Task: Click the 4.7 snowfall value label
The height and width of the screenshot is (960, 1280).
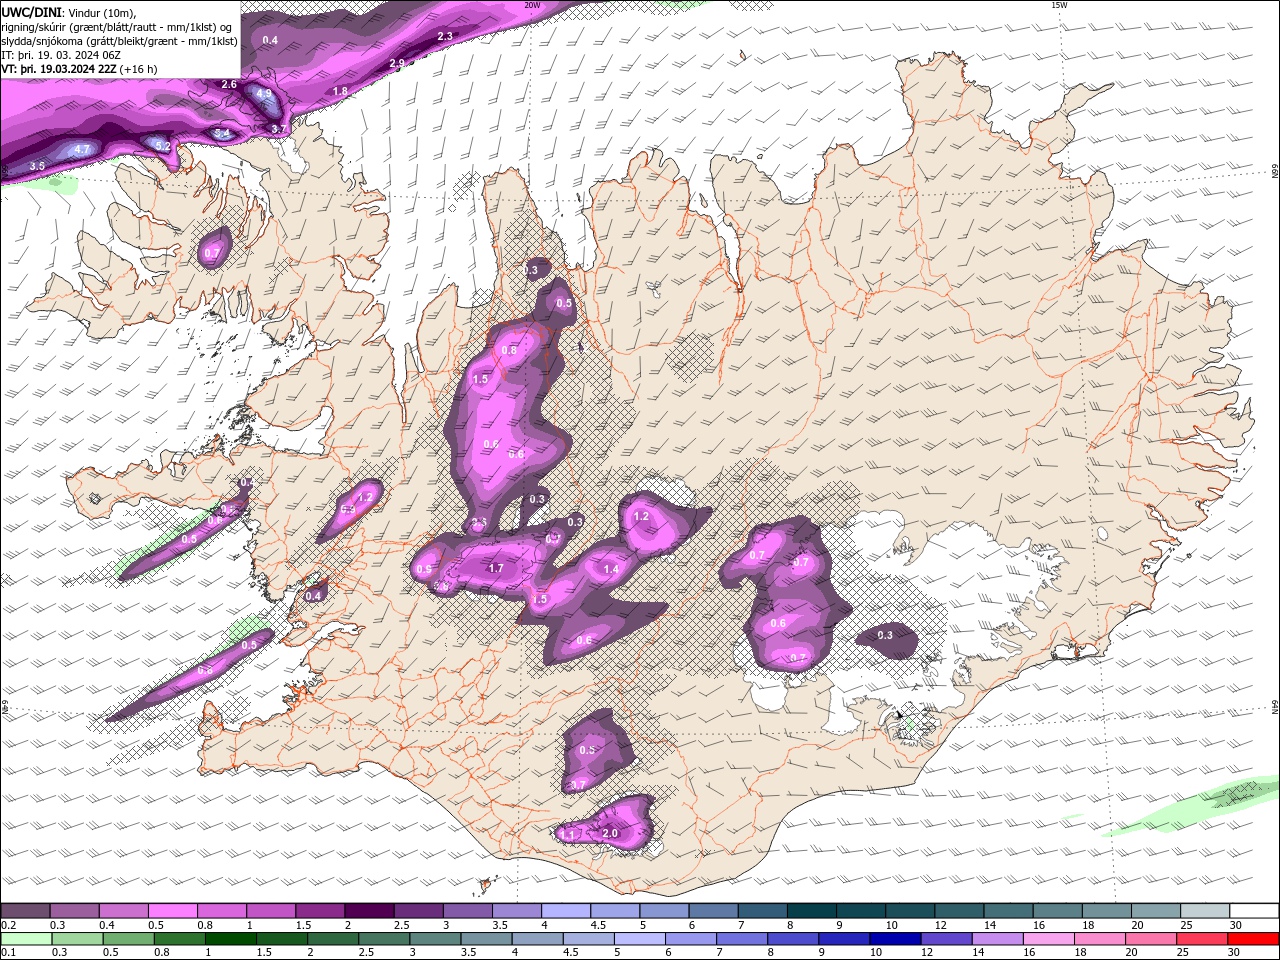Action: [x=83, y=149]
